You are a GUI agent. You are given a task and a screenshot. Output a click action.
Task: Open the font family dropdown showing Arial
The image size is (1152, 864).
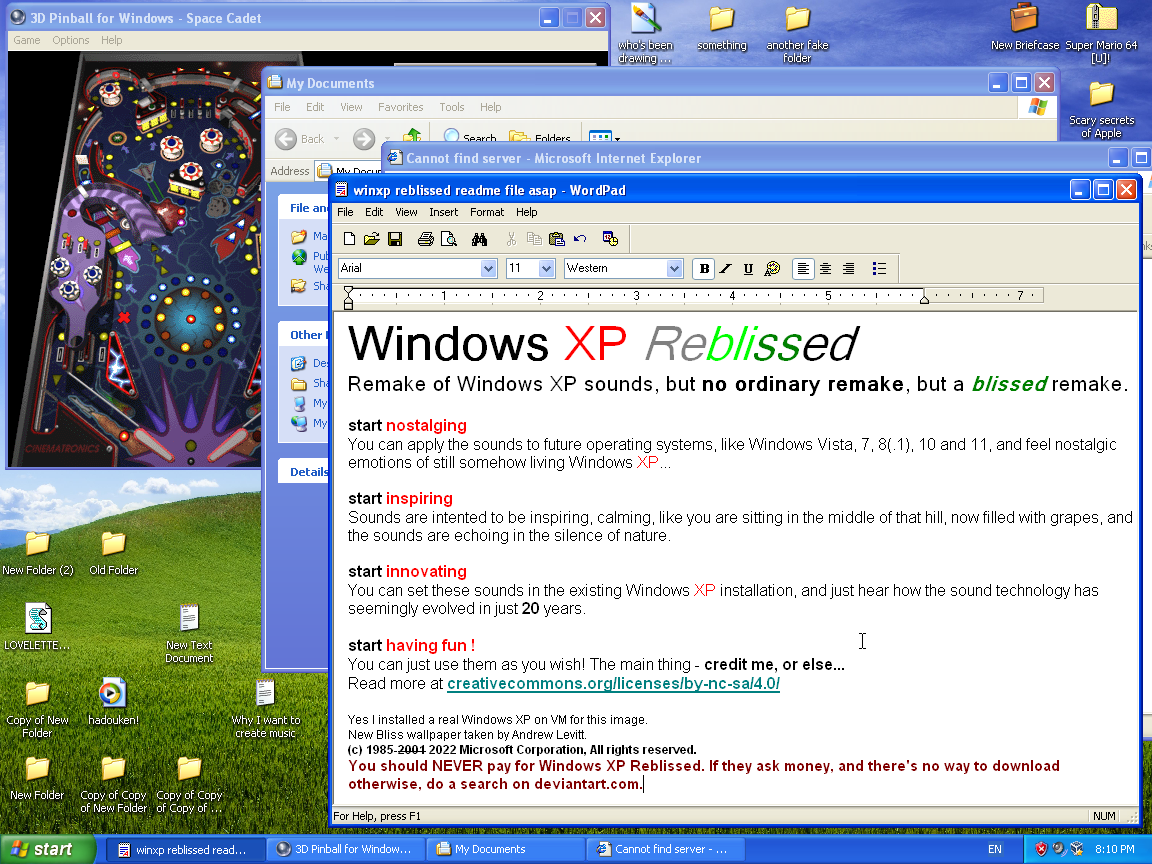pos(487,268)
